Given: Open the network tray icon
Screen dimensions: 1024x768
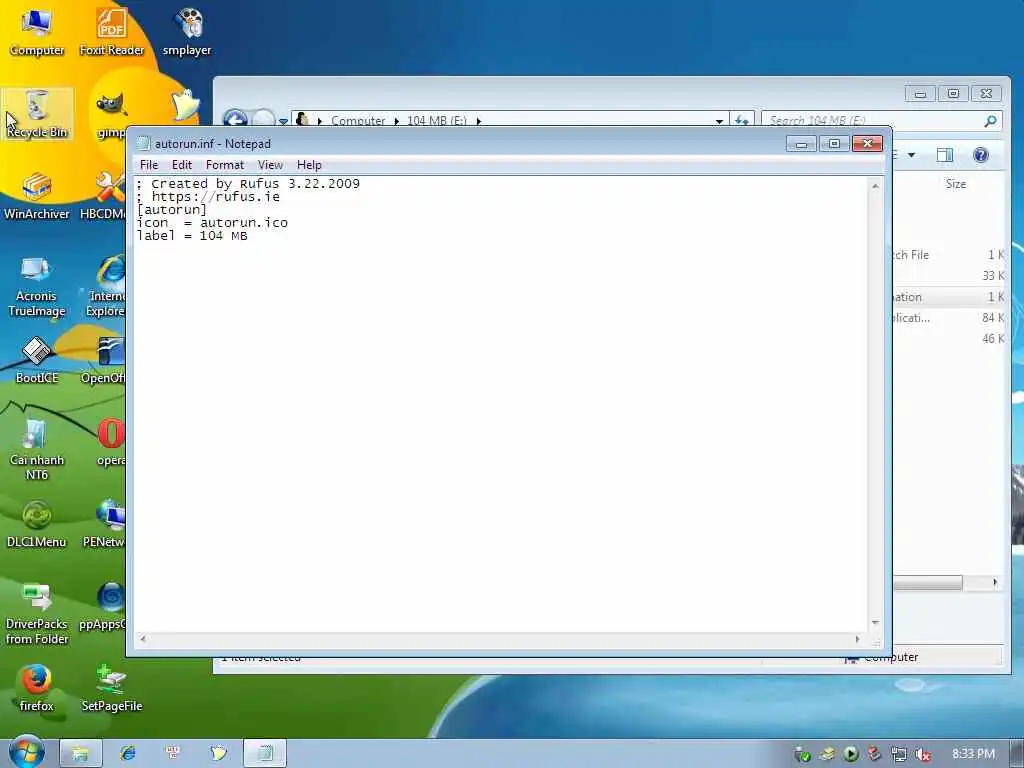Looking at the screenshot, I should tap(899, 754).
